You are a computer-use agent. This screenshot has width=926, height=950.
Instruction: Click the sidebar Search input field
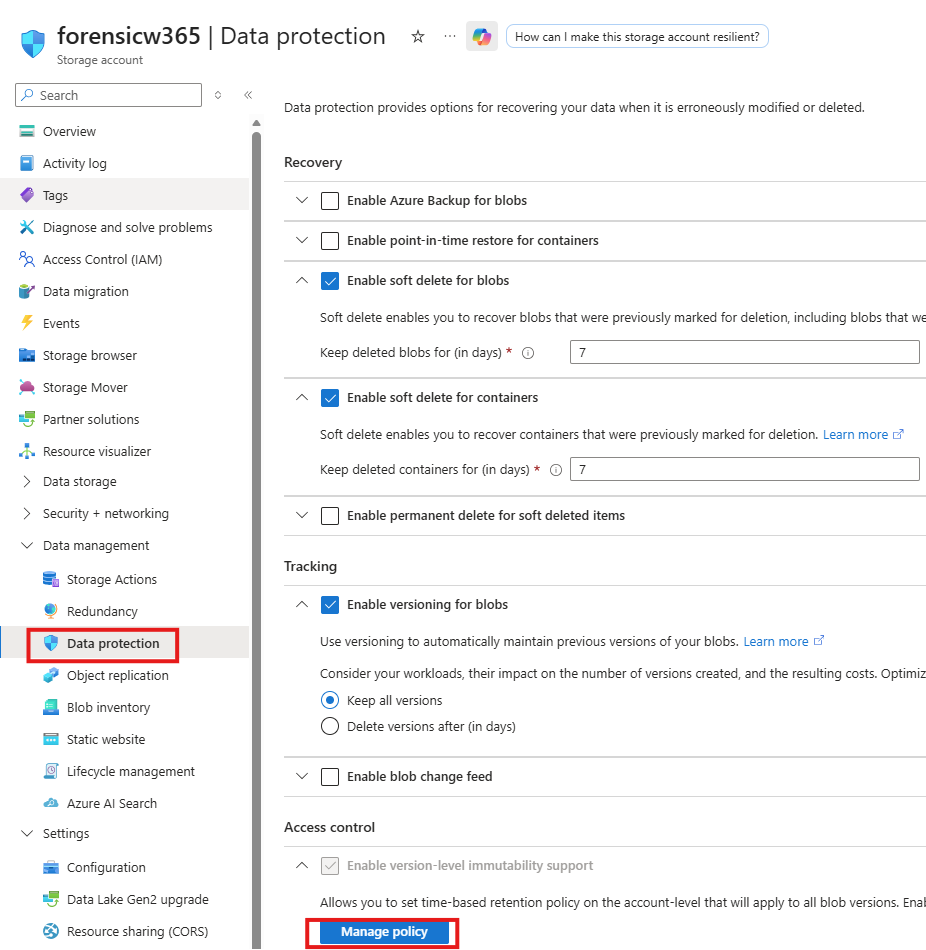pos(108,95)
